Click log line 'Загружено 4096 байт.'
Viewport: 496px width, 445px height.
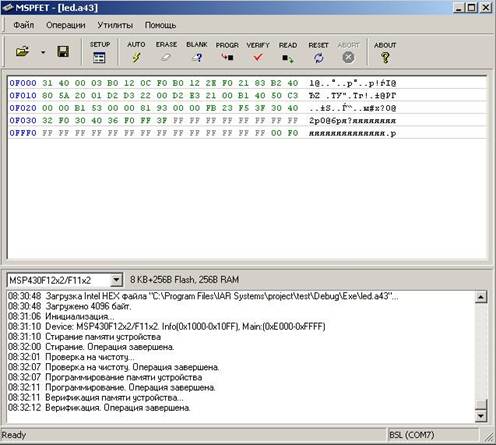pyautogui.click(x=69, y=306)
